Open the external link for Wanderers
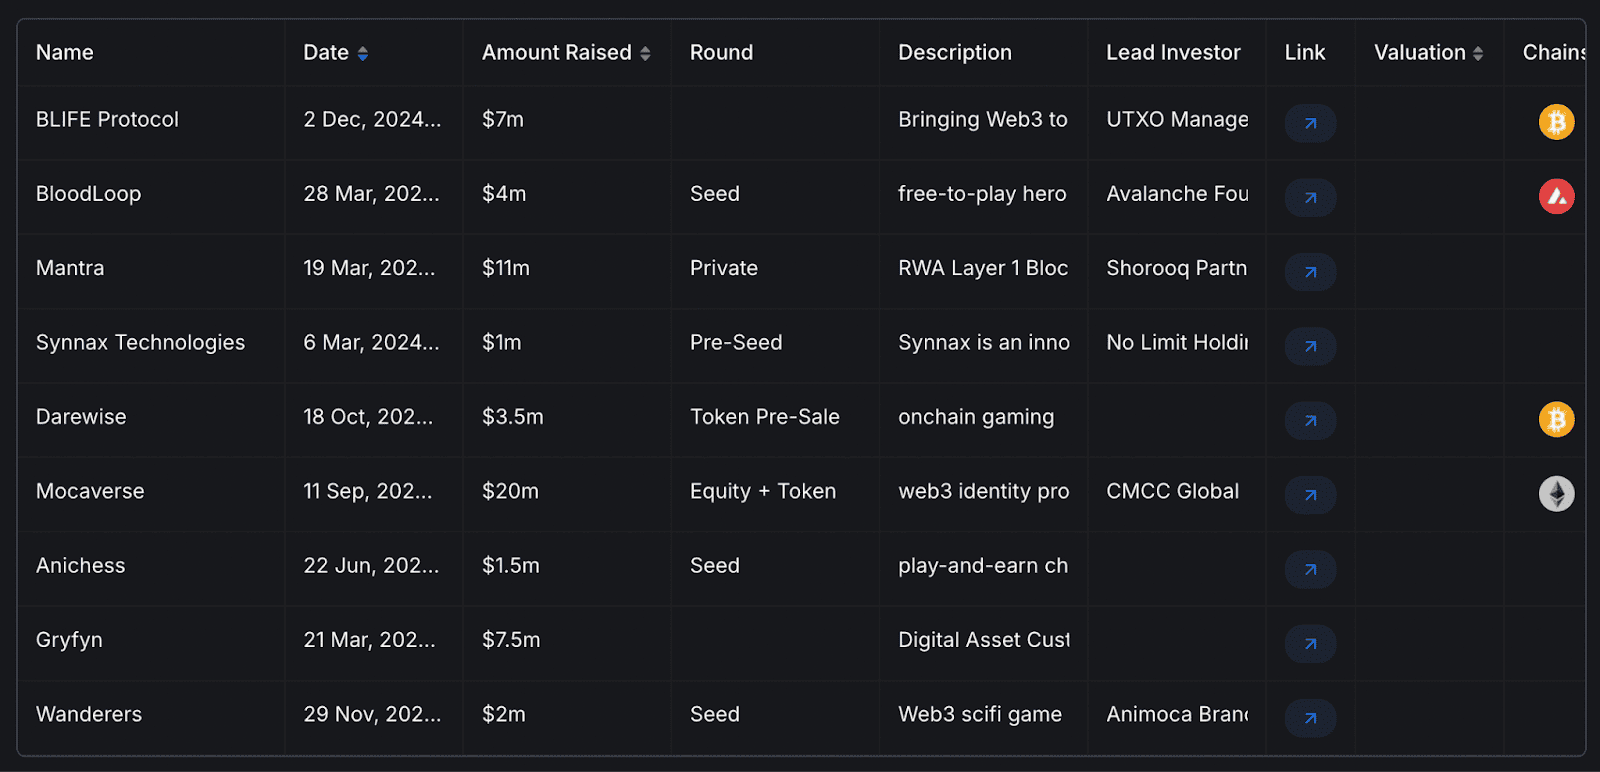This screenshot has width=1600, height=772. pyautogui.click(x=1309, y=718)
